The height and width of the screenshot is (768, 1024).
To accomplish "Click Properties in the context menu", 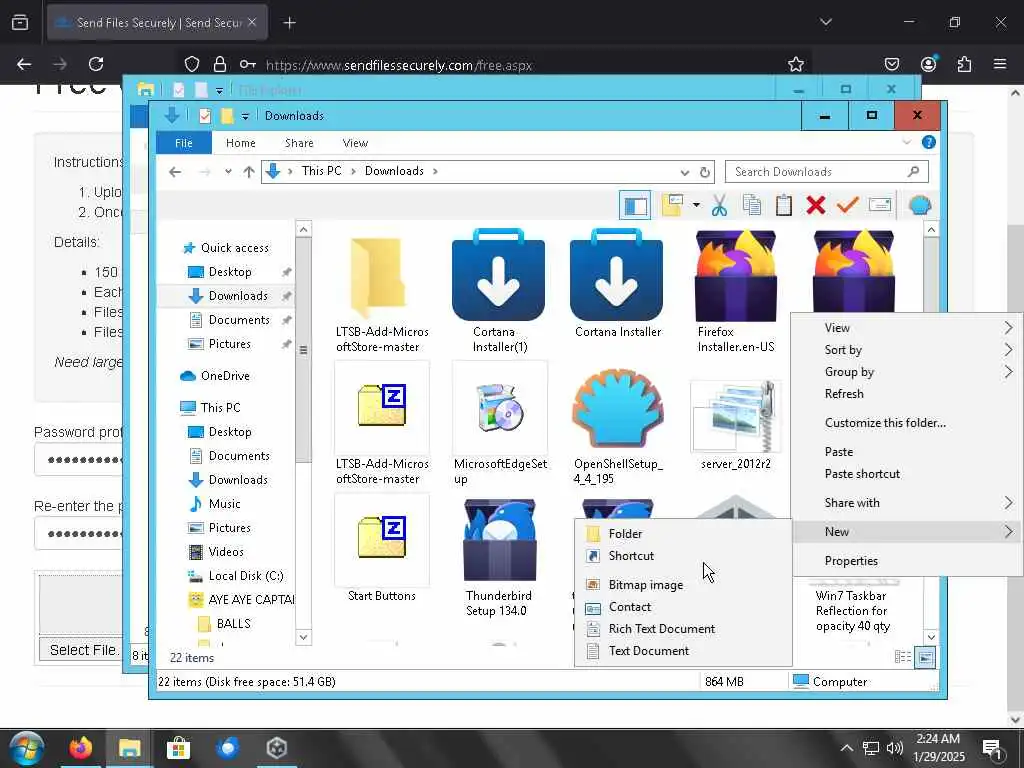I will coord(906,561).
